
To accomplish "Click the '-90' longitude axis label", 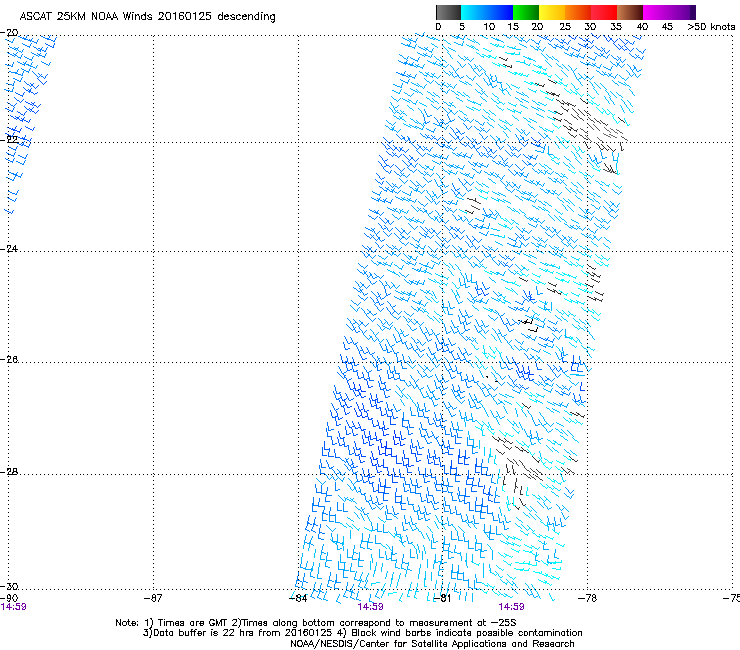I will pyautogui.click(x=10, y=598).
